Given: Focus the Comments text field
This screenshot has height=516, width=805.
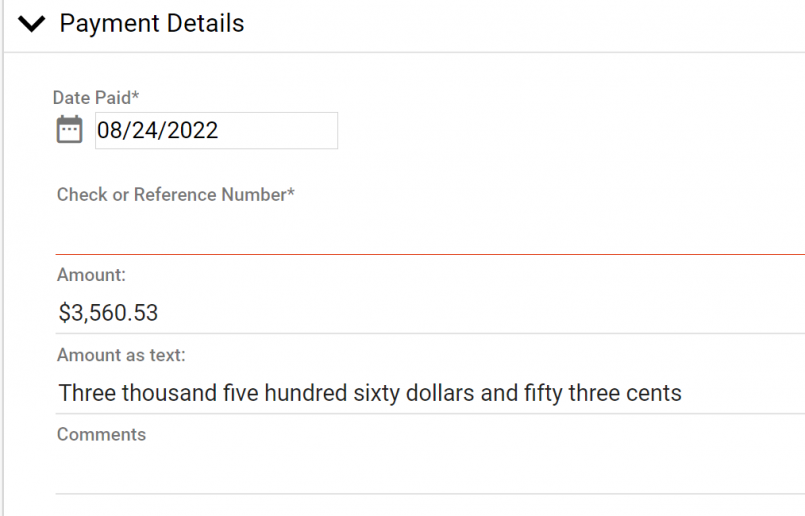Looking at the screenshot, I should [x=430, y=472].
